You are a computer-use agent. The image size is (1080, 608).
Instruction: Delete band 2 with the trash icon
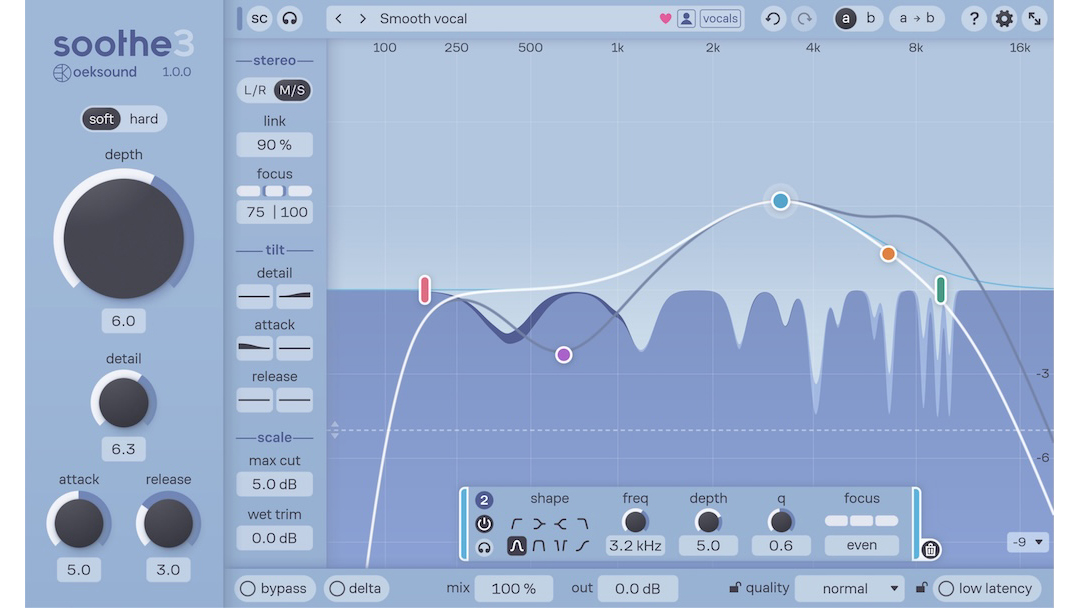[x=931, y=549]
